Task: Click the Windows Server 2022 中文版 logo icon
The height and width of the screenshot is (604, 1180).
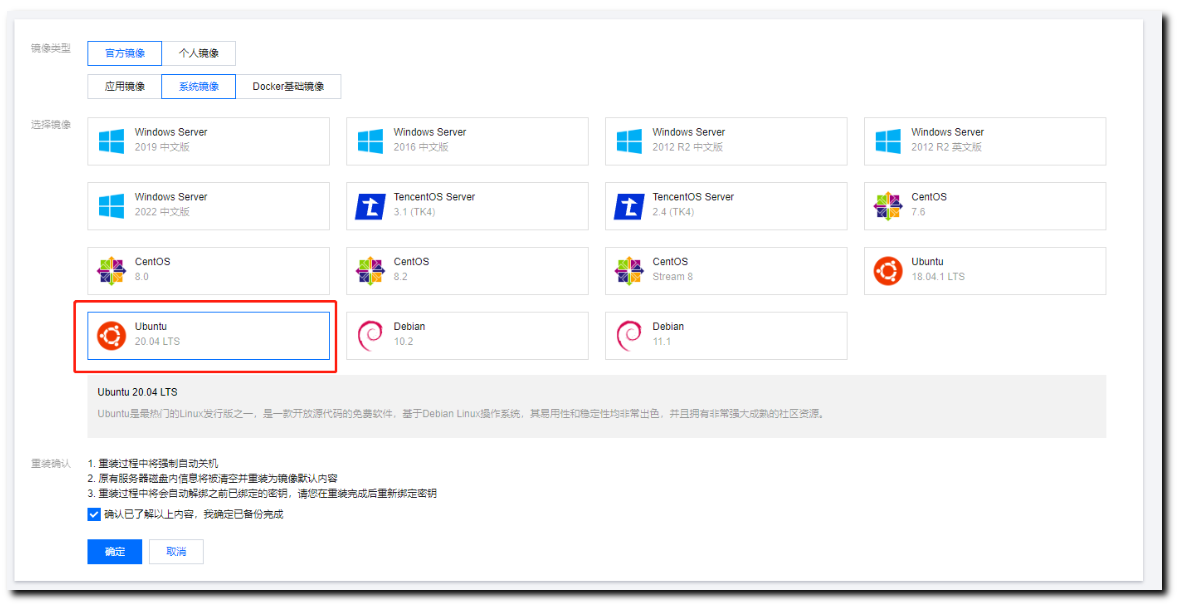Action: [111, 206]
